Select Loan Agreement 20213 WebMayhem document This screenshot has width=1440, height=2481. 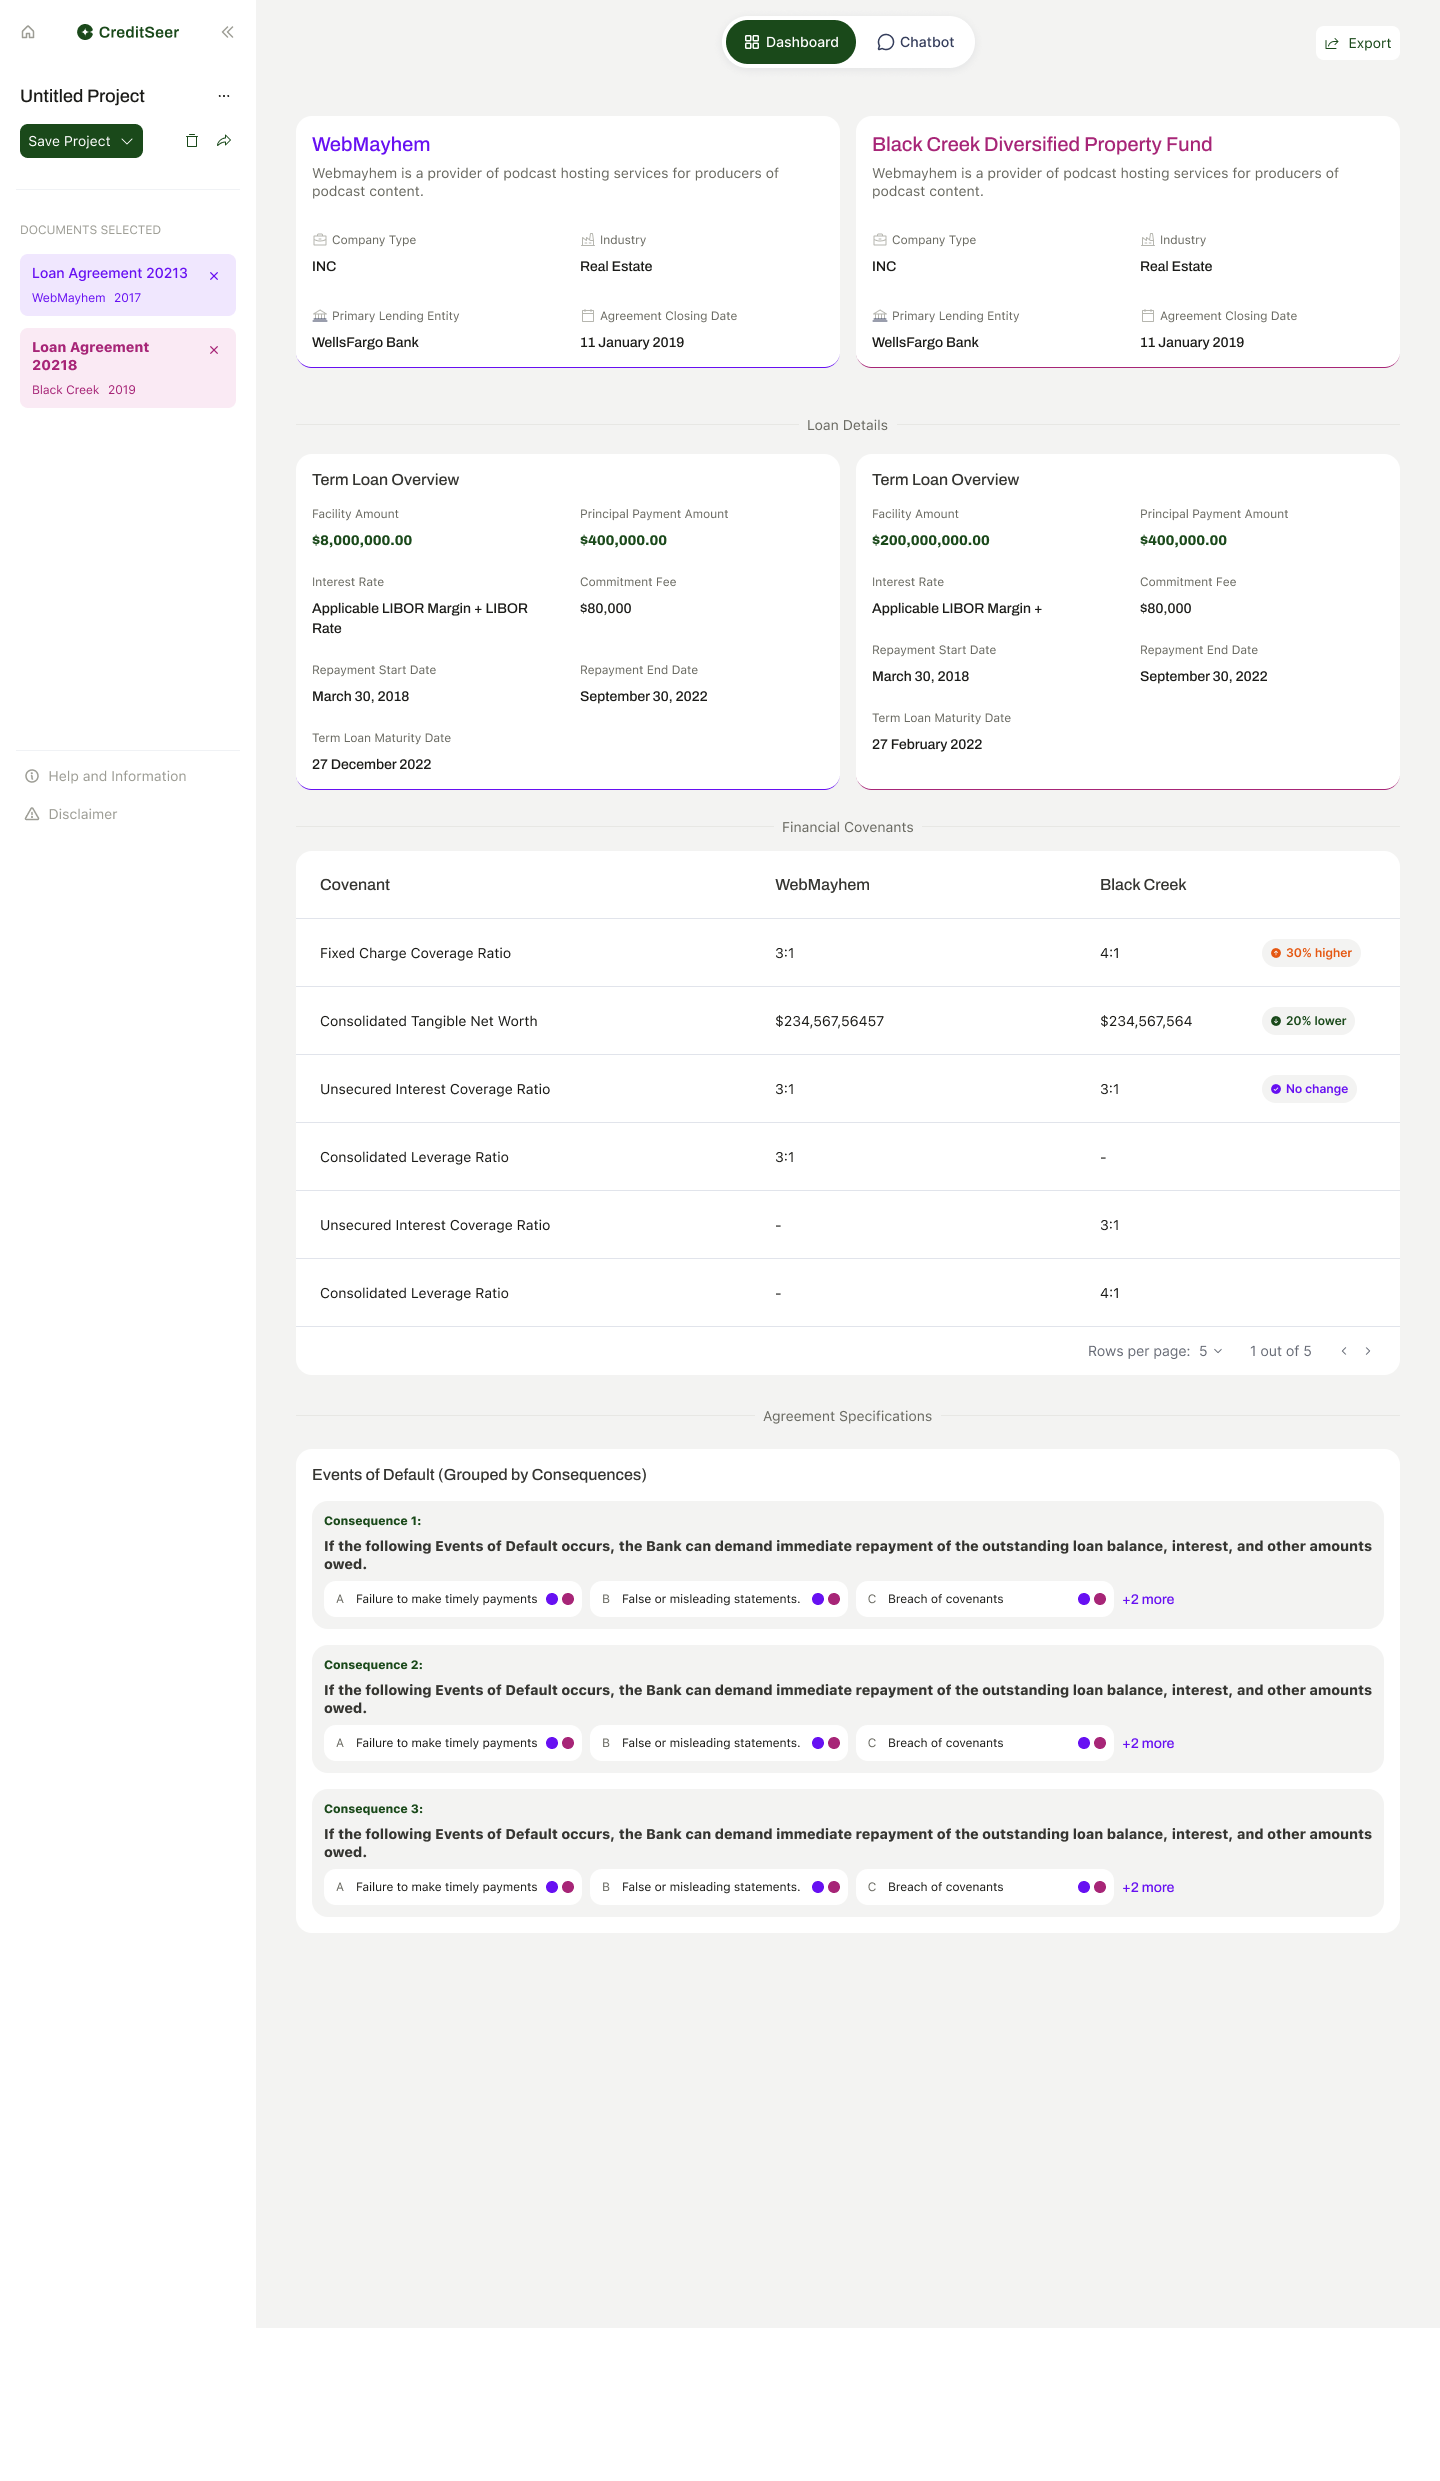pos(128,285)
